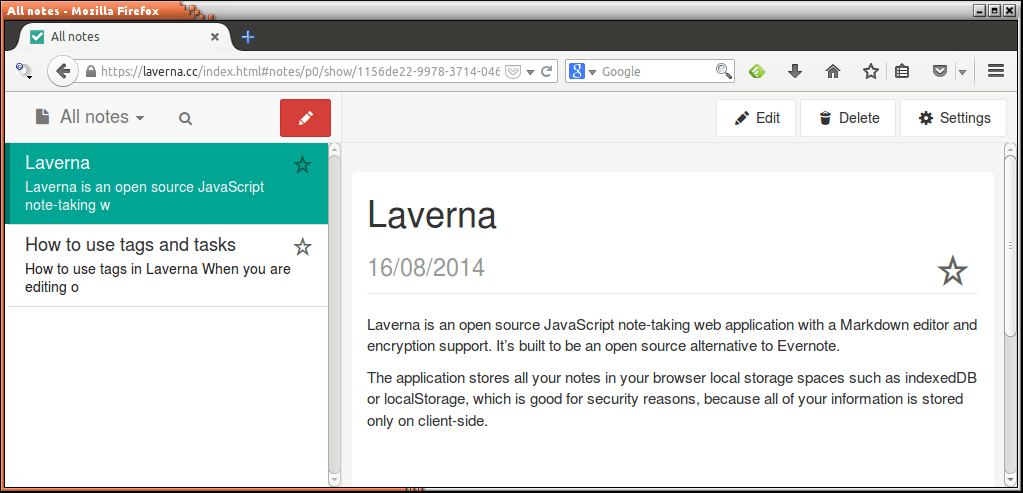
Task: Click the lock icon in the address bar
Action: pos(91,71)
